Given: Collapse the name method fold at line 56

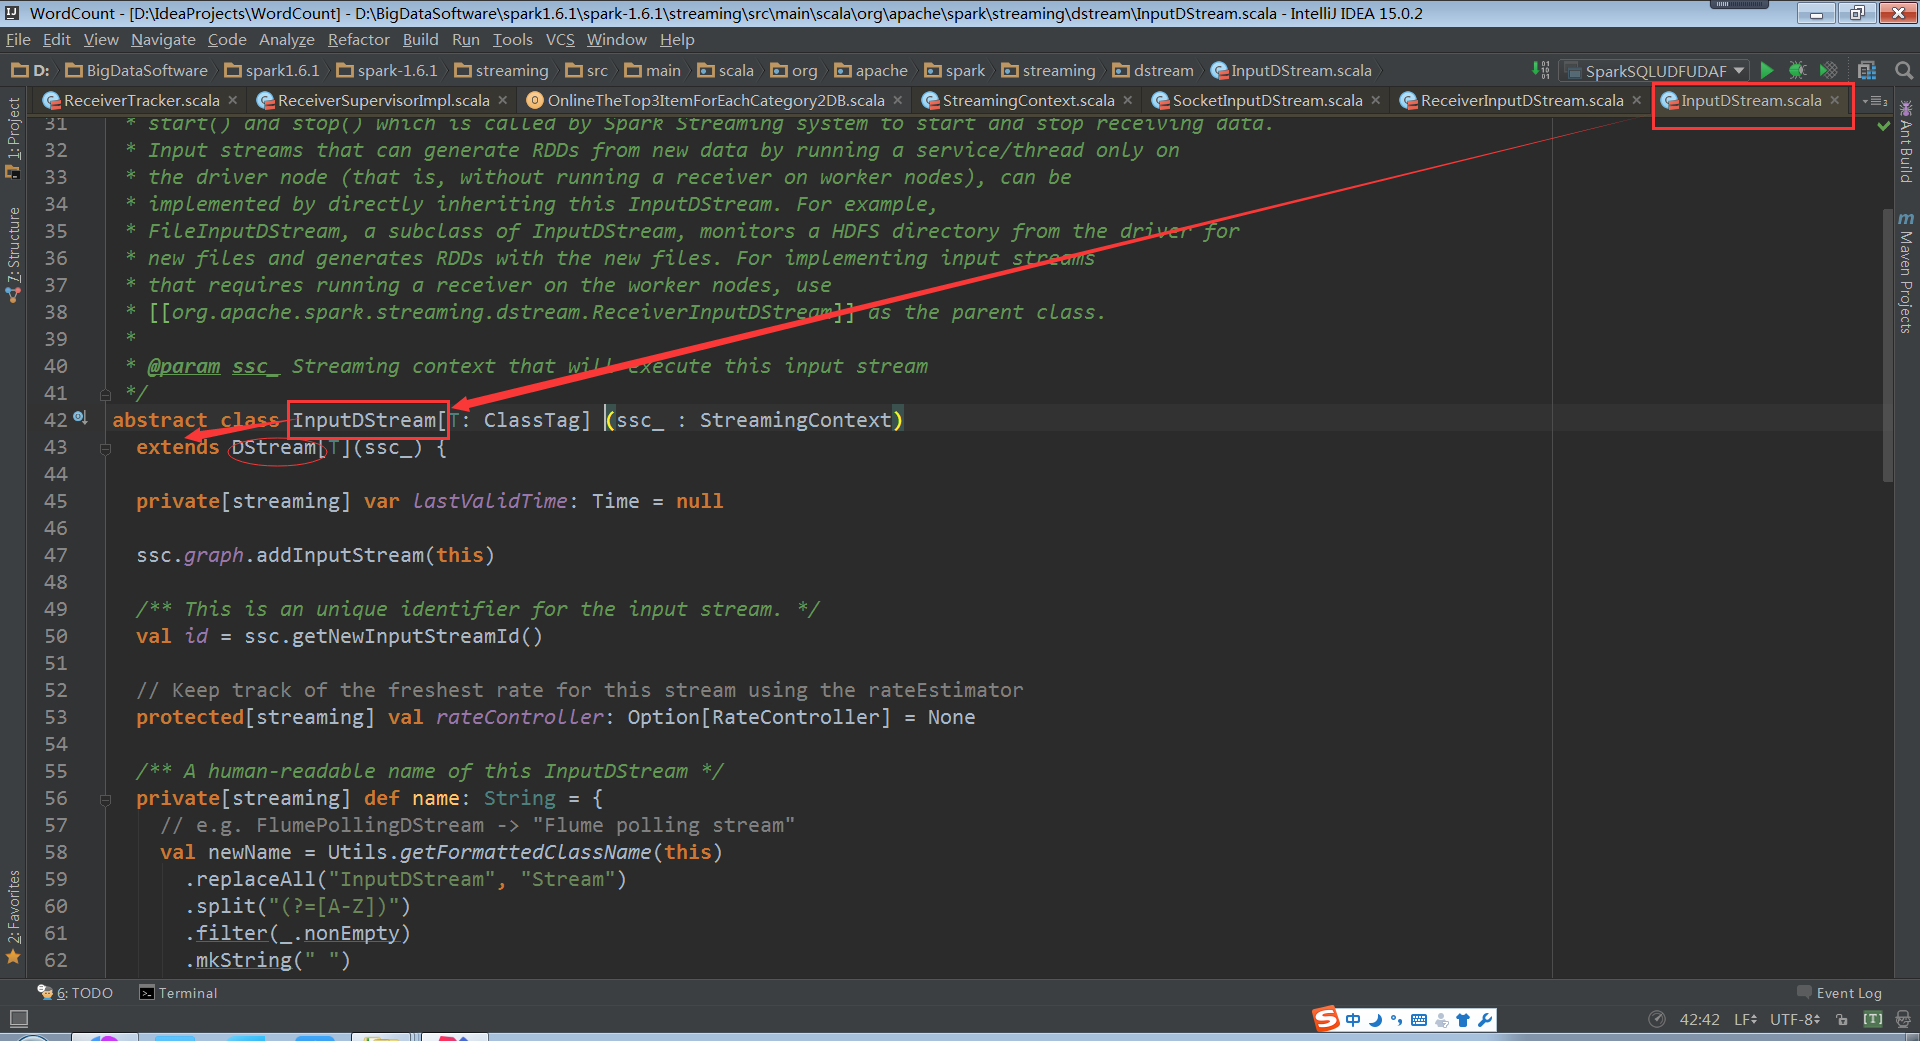Looking at the screenshot, I should point(105,799).
